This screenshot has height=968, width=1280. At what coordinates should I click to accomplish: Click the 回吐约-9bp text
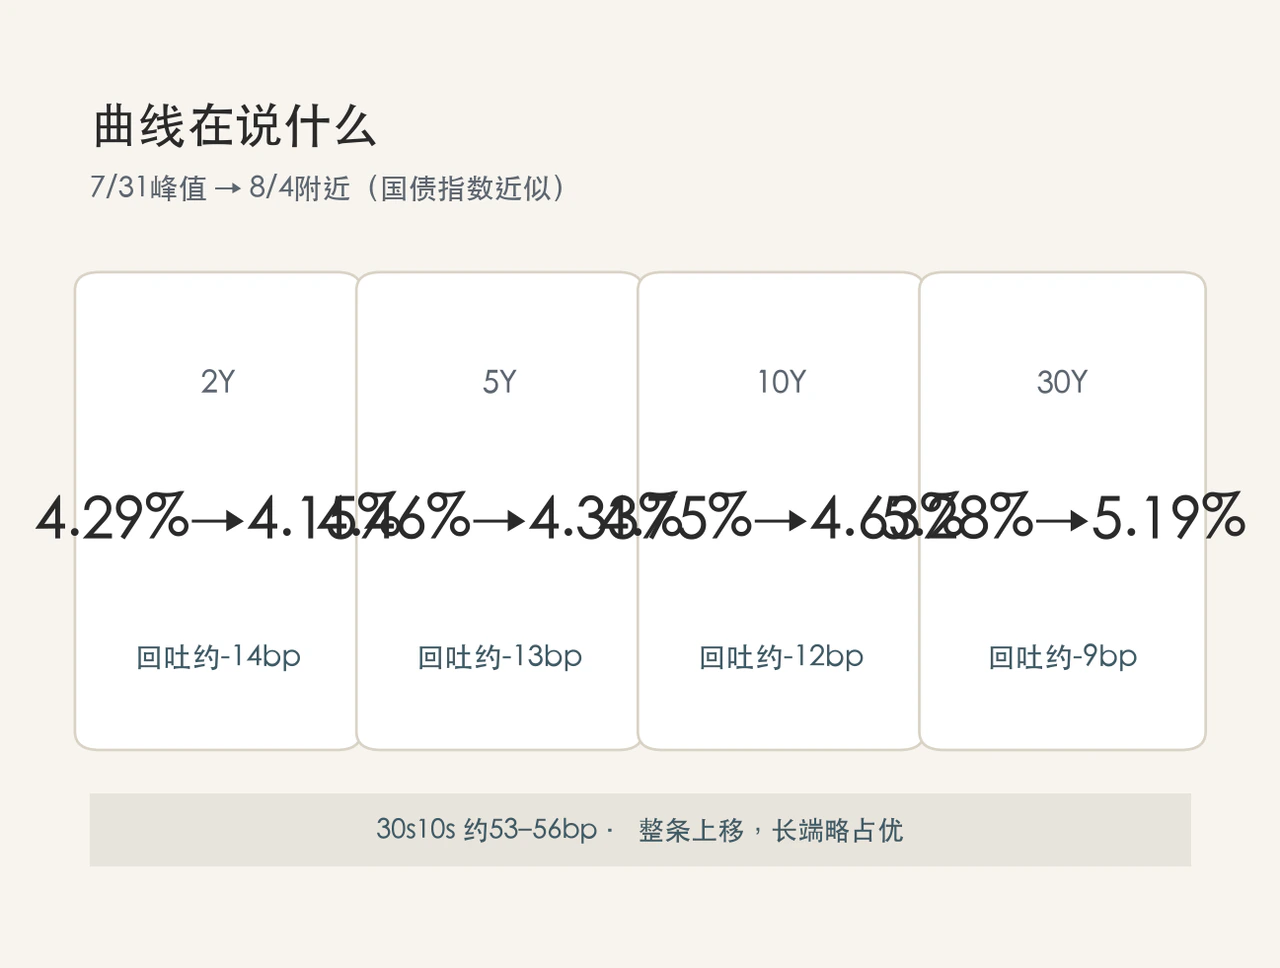tap(1062, 657)
